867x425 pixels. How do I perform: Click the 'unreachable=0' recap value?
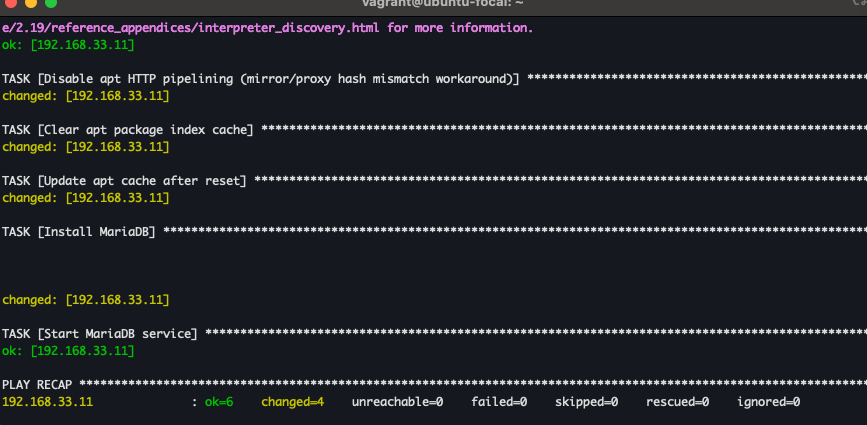398,402
